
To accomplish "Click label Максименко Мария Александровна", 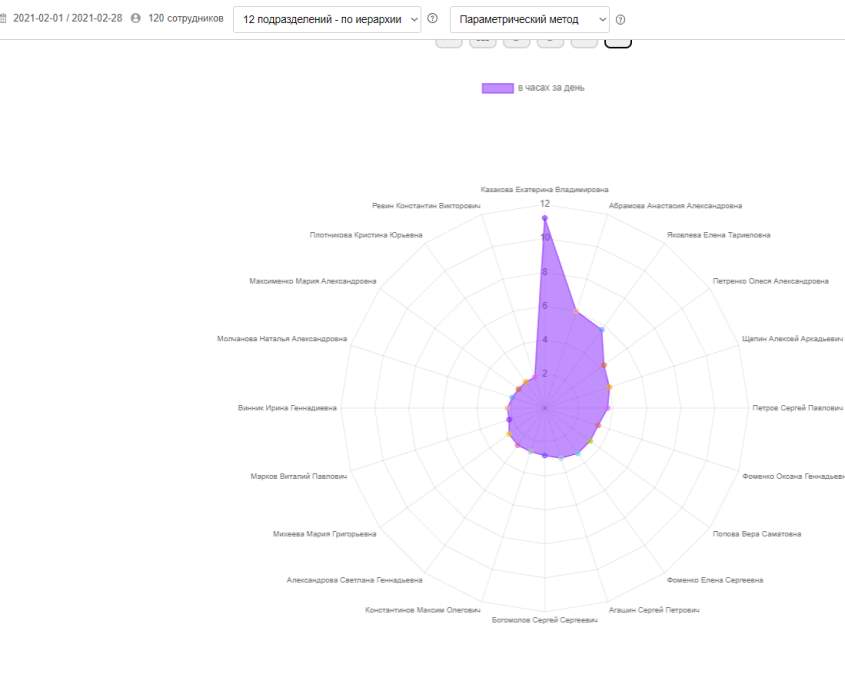I will click(x=313, y=281).
